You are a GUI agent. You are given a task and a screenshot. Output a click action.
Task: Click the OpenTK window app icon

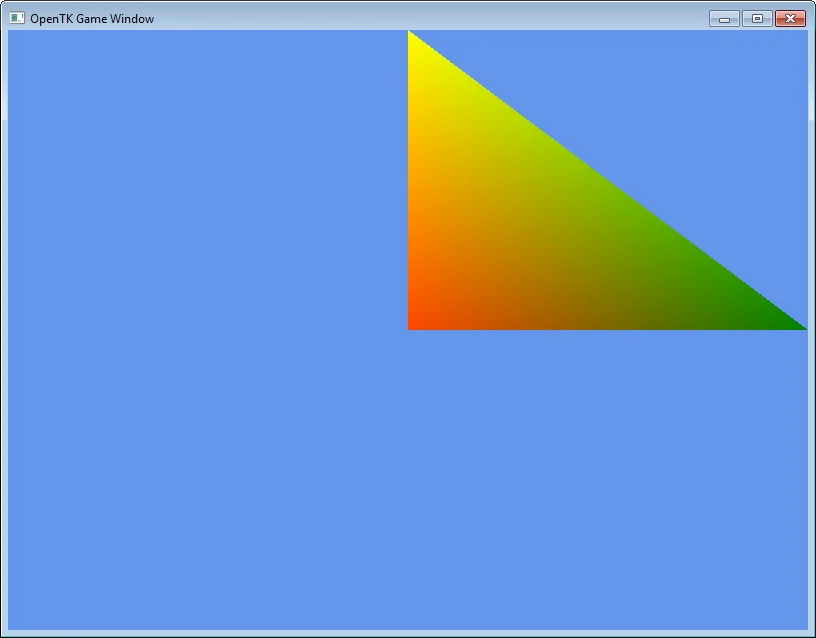point(17,18)
